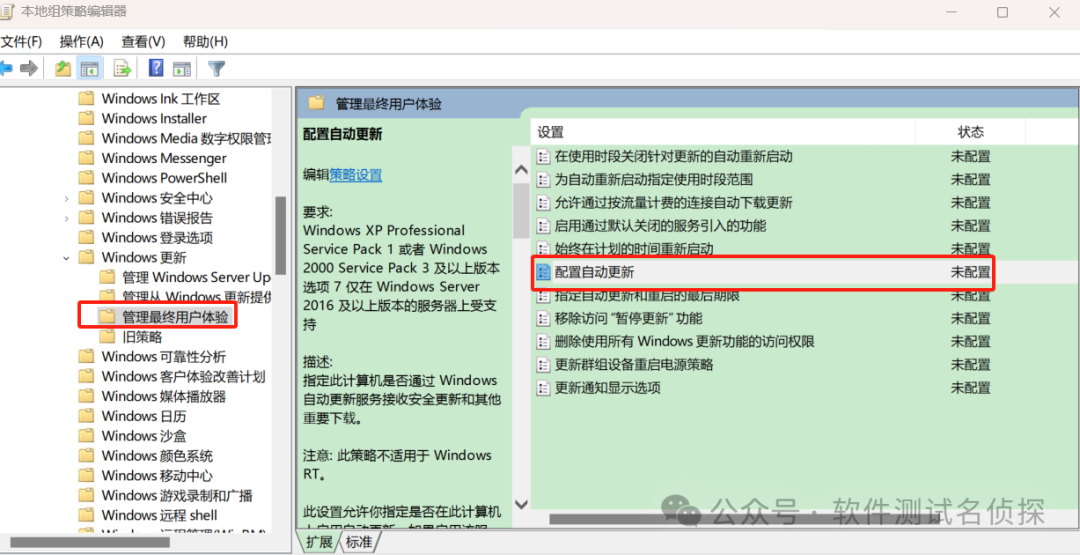This screenshot has height=555, width=1080.
Task: Expand the Windows 安全中心 tree node
Action: tap(66, 198)
